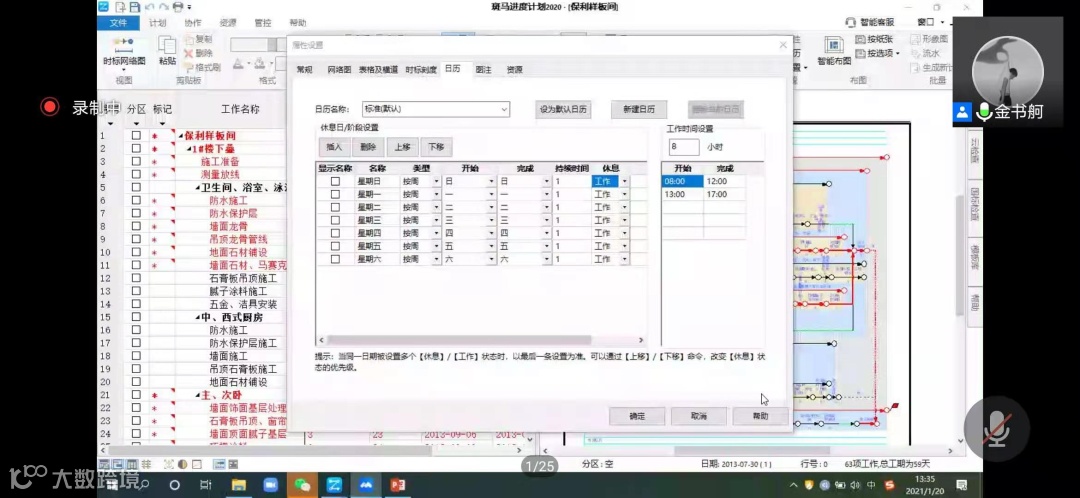Image resolution: width=1080 pixels, height=498 pixels.
Task: Select the 08:00 start time cell
Action: pyautogui.click(x=683, y=181)
